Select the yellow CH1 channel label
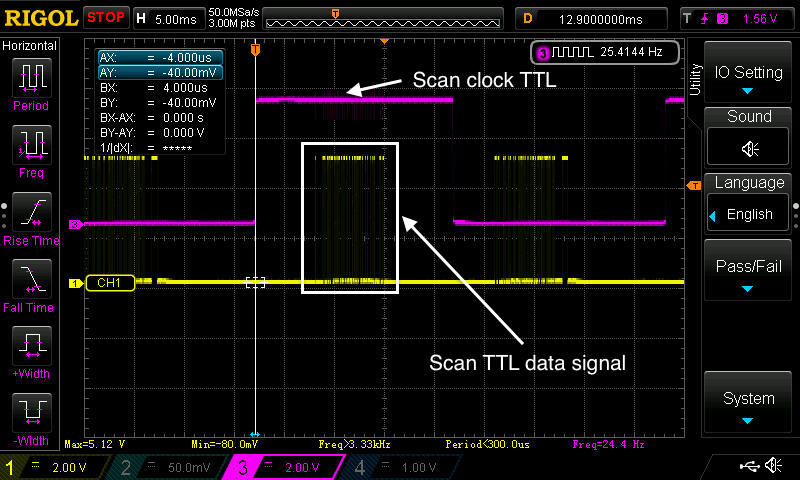Image resolution: width=800 pixels, height=480 pixels. pos(109,283)
